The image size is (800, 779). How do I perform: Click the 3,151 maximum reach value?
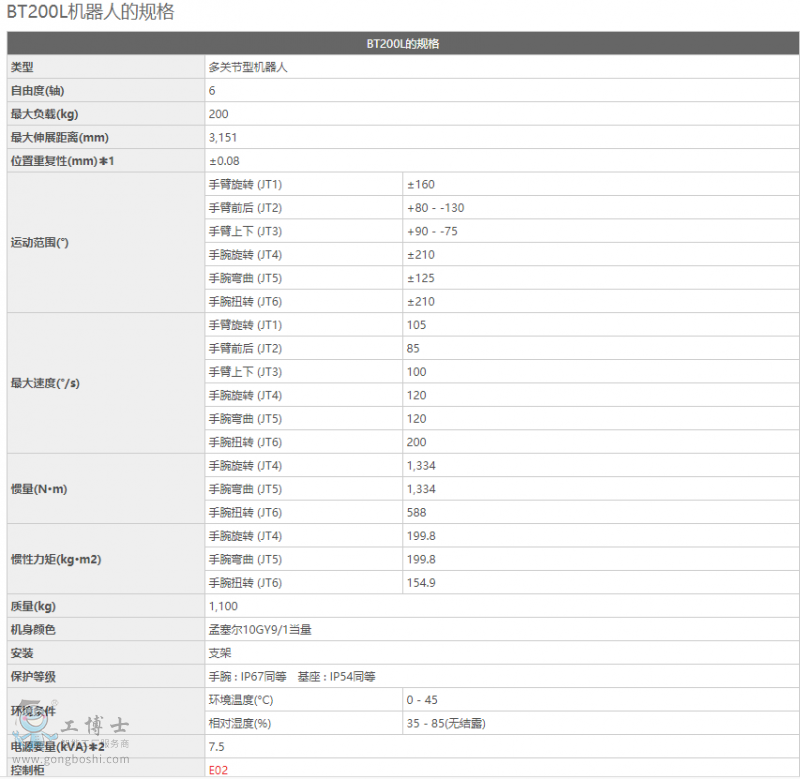[223, 137]
